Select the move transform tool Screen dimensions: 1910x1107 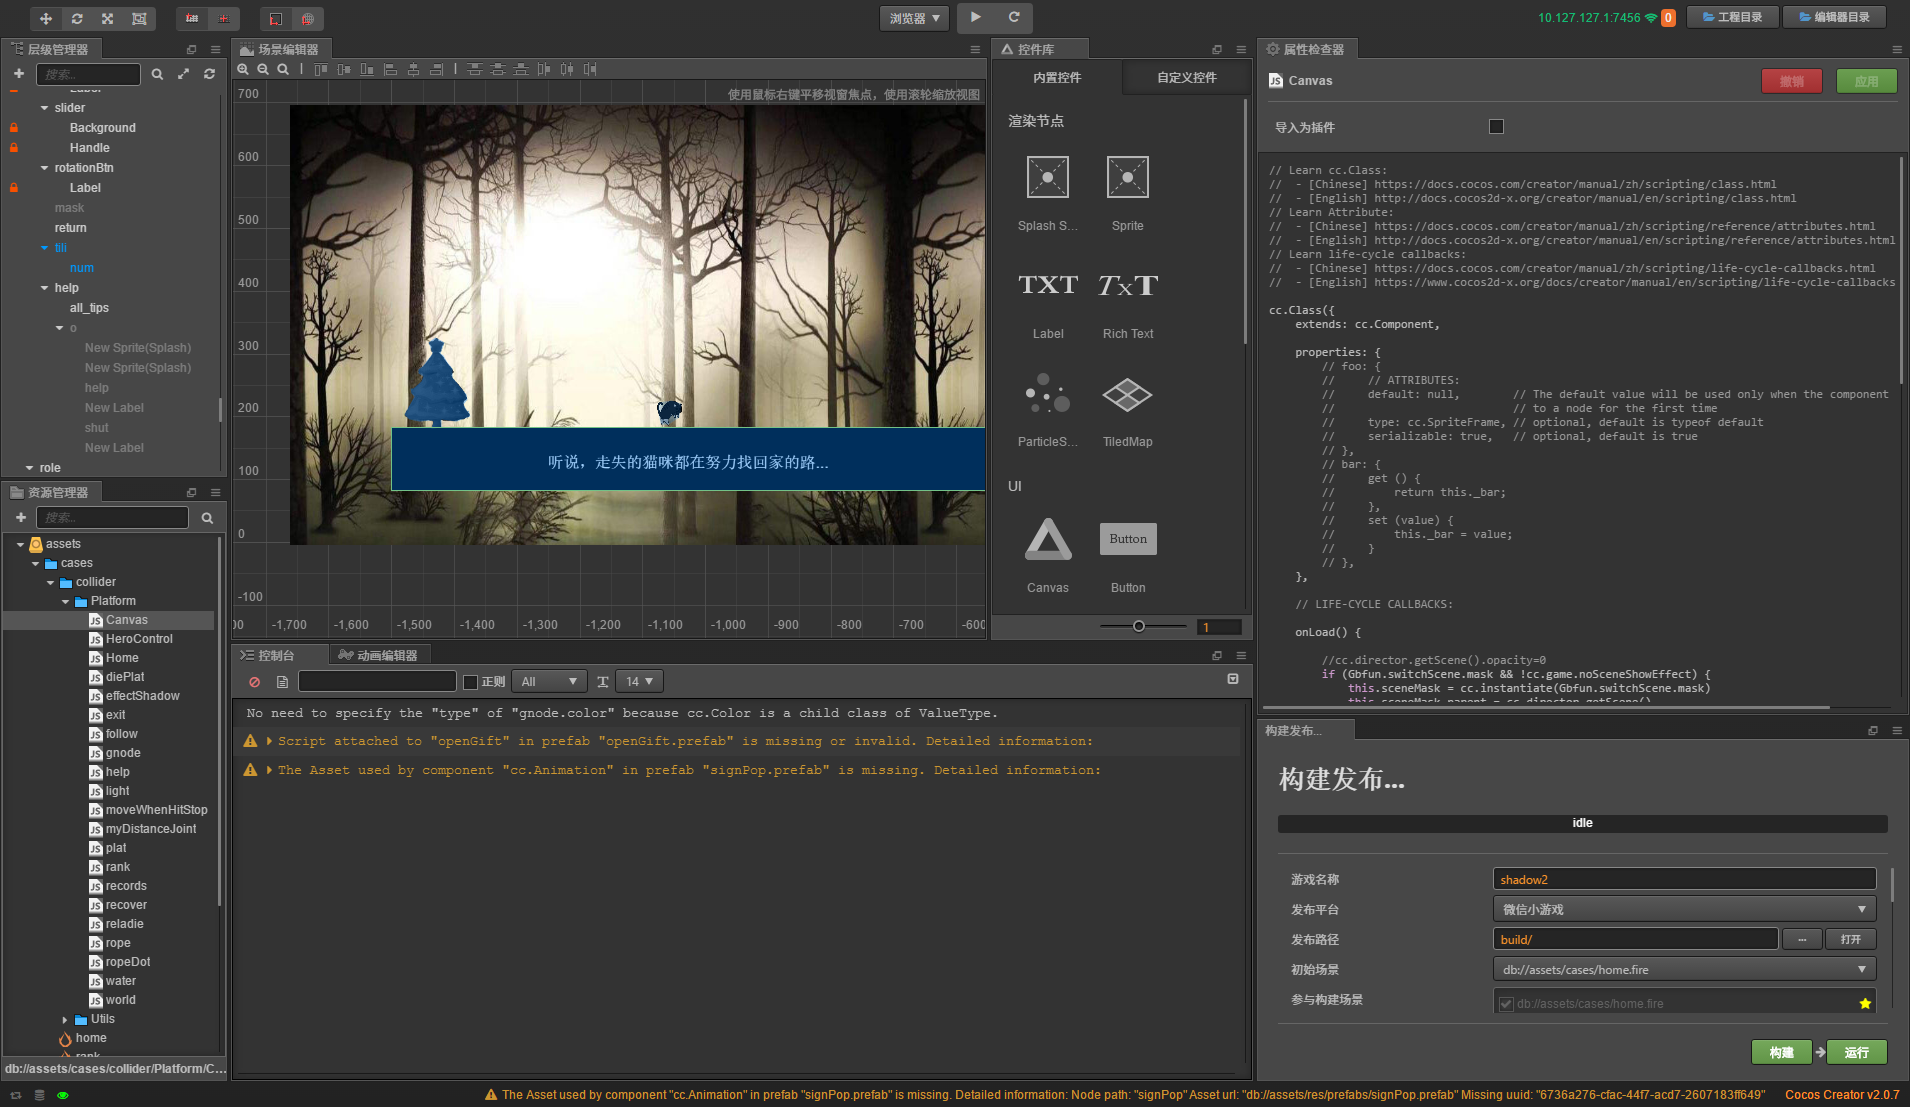[46, 19]
